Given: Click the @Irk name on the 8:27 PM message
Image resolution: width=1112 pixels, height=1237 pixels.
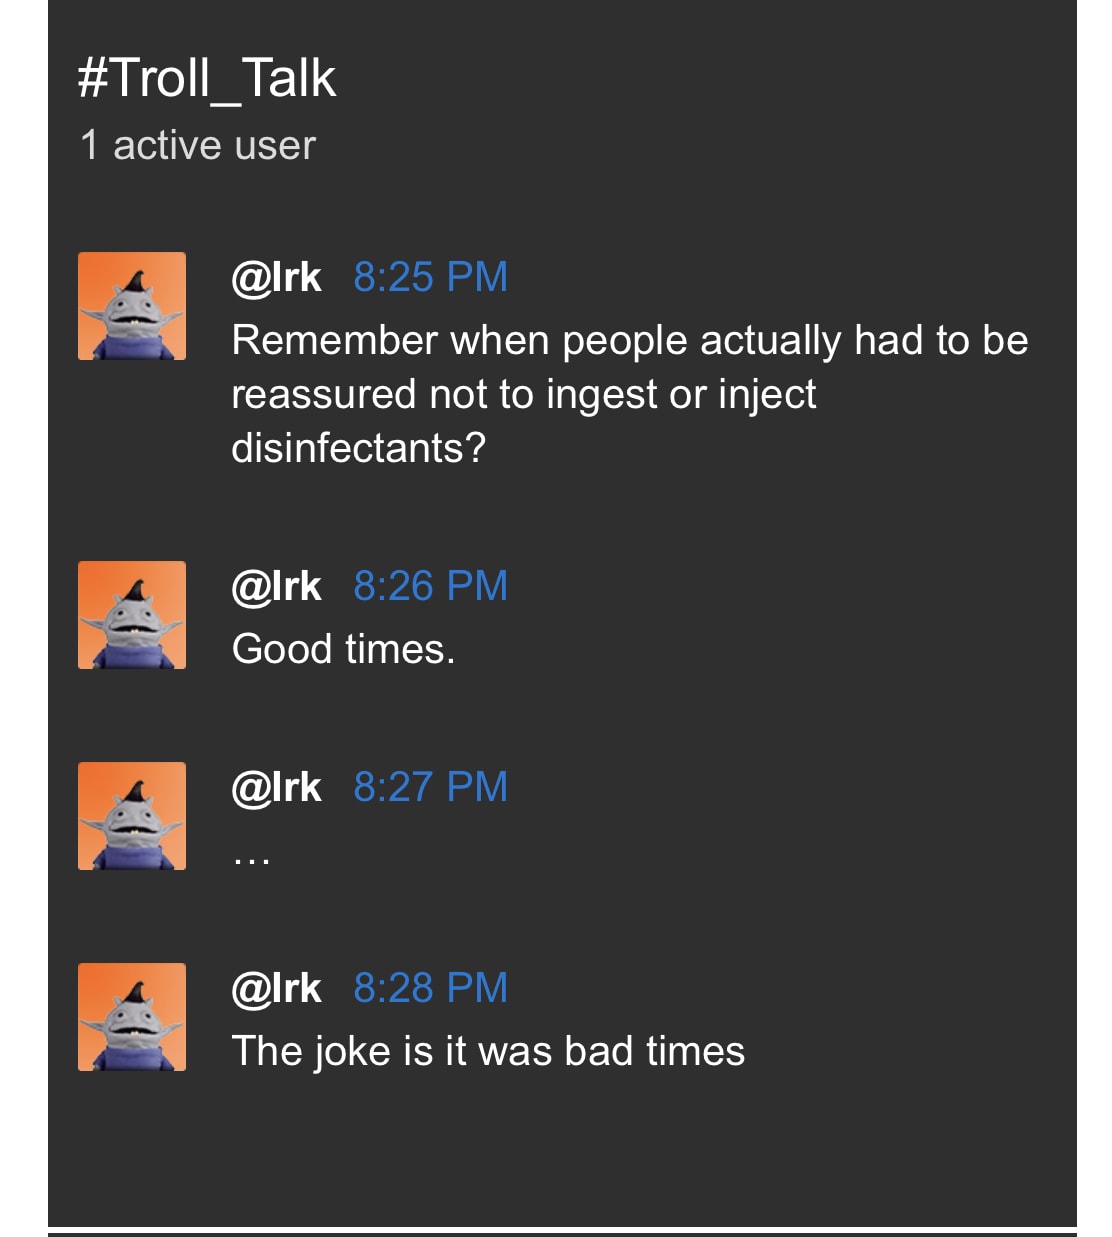Looking at the screenshot, I should pos(276,788).
